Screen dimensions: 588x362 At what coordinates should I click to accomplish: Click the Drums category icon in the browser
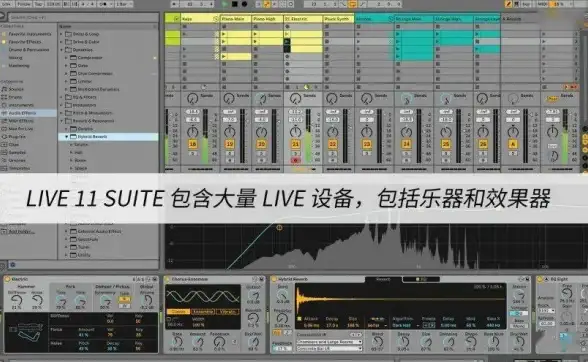coord(4,97)
